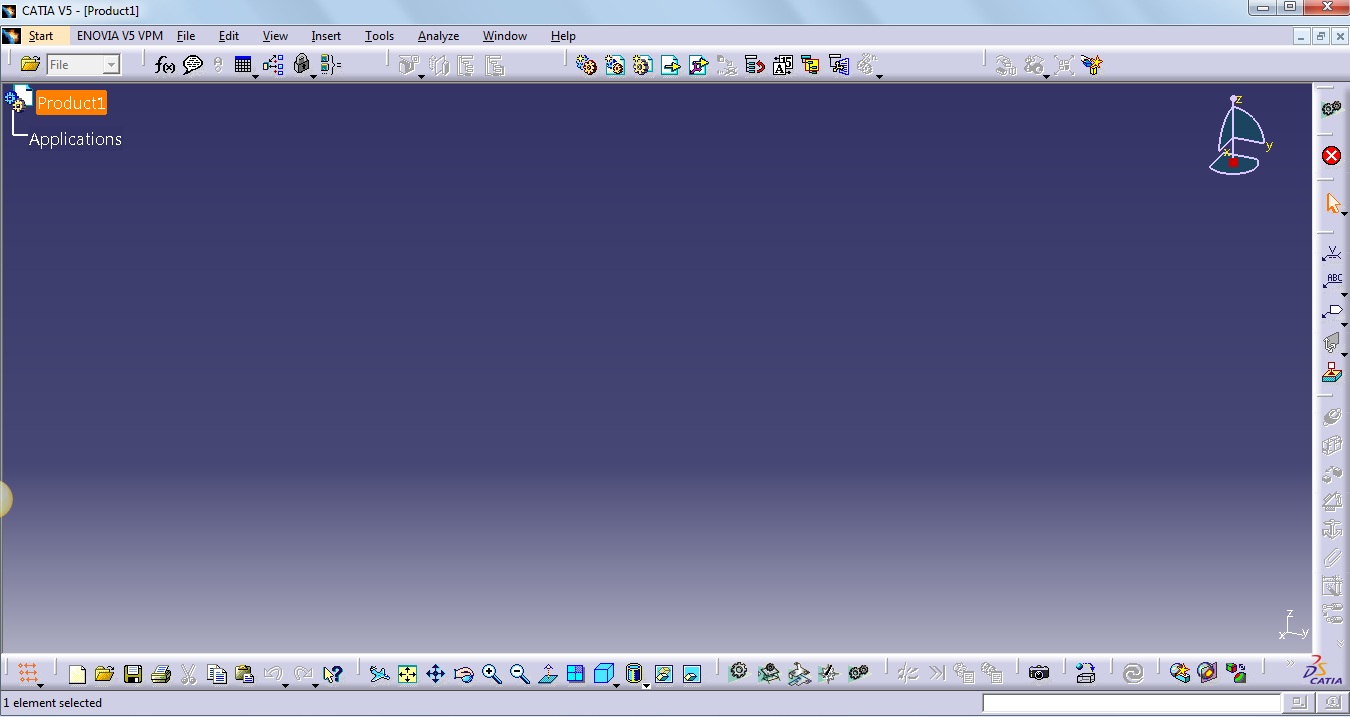The height and width of the screenshot is (717, 1350).
Task: Activate the What's This help pointer
Action: coord(333,674)
